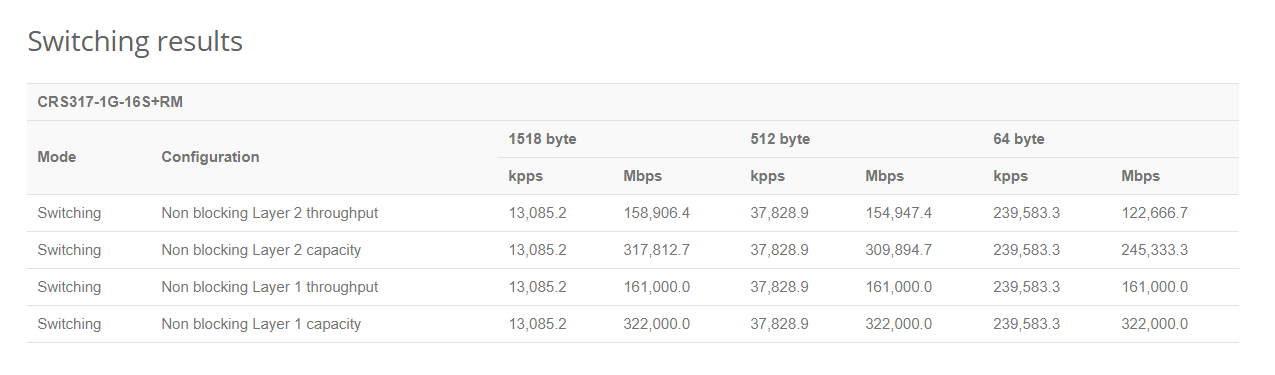Click Mbps subheader under 64 byte

[x=1141, y=176]
